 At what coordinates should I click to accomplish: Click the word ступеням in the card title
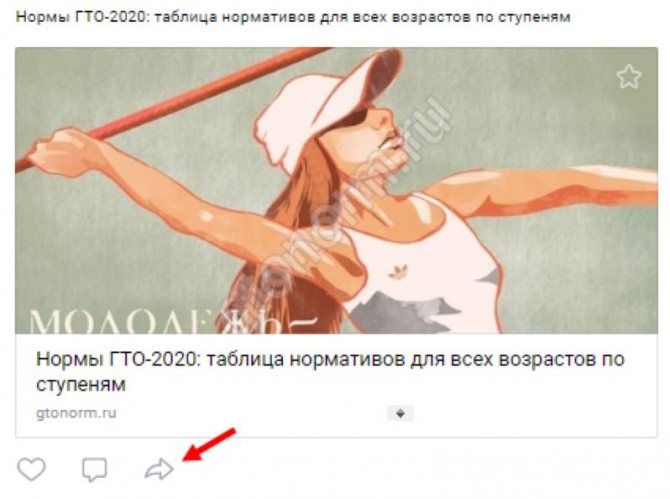click(x=81, y=385)
